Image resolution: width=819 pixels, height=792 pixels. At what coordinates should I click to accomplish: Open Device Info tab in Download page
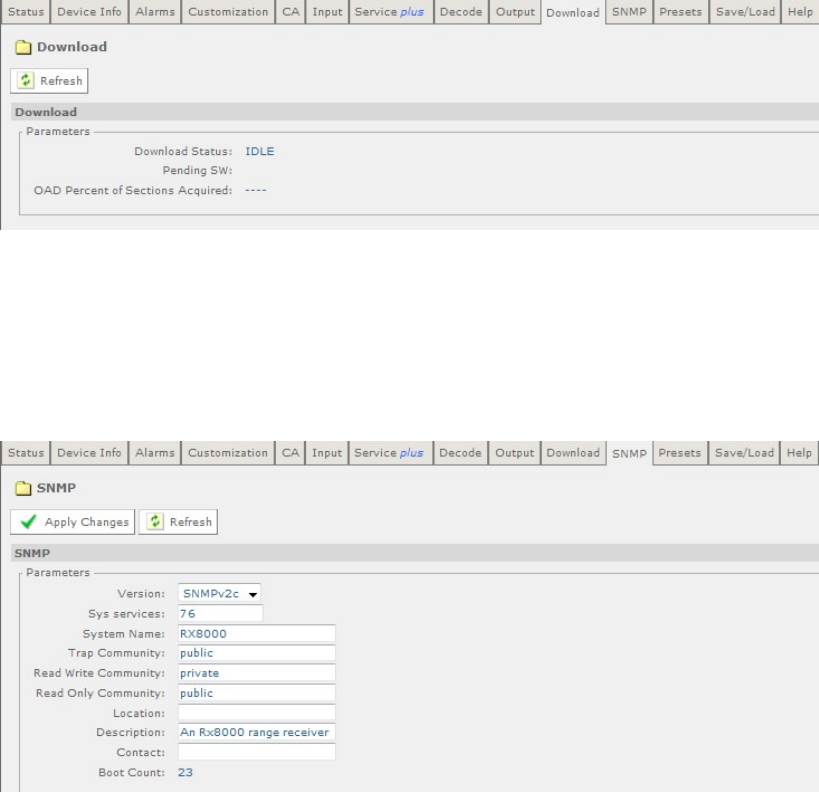click(x=89, y=11)
